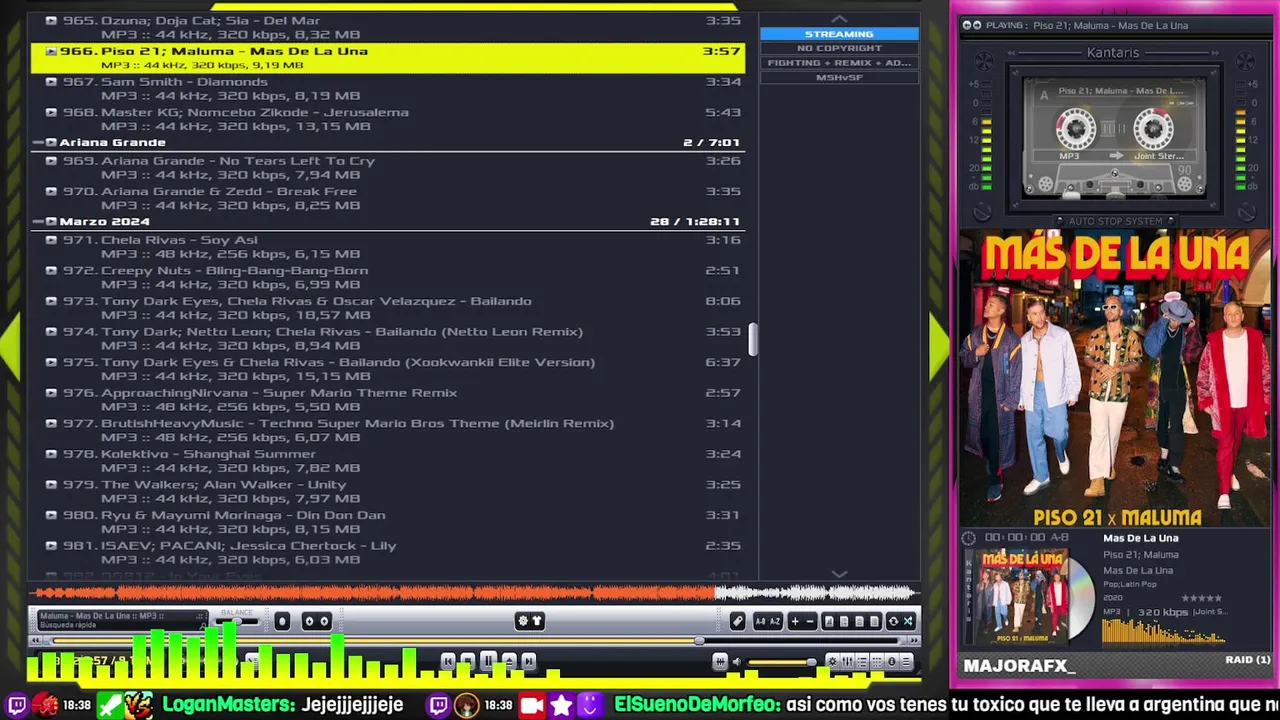Click the top-right knob of cassette panel
1280x720 pixels.
click(1245, 62)
